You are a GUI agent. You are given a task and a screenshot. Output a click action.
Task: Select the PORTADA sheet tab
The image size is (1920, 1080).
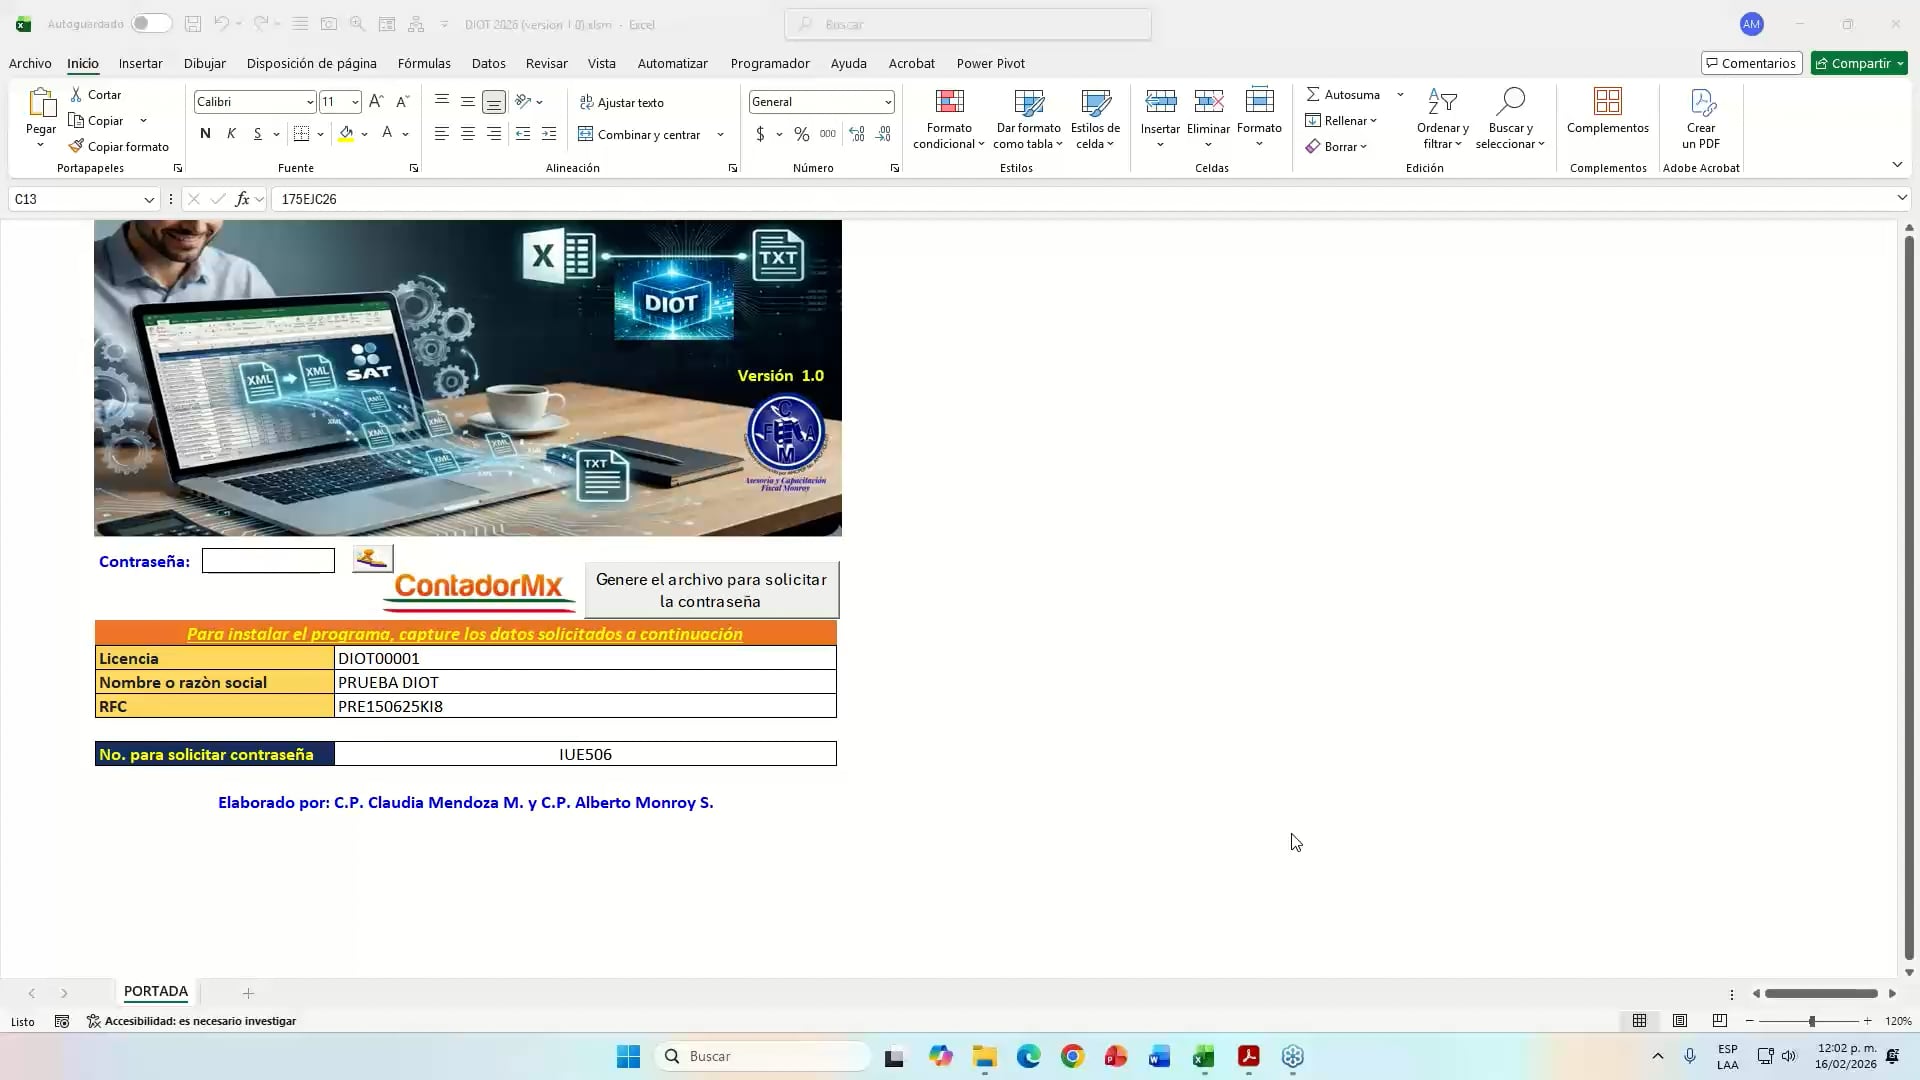[x=156, y=991]
